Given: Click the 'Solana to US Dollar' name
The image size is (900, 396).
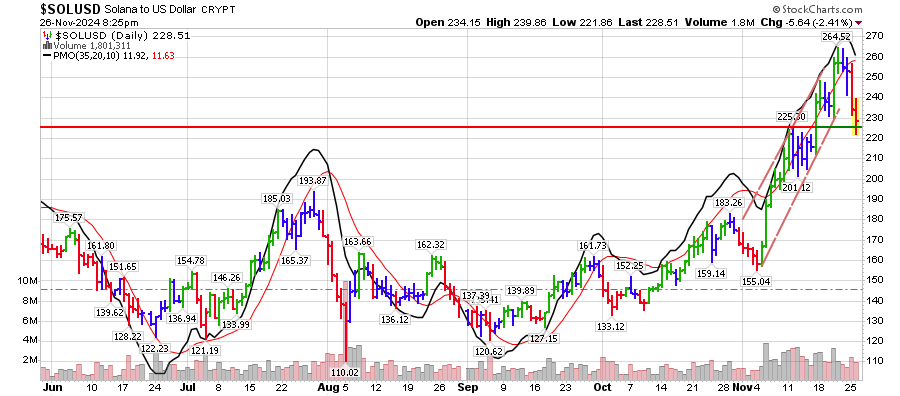Looking at the screenshot, I should click(x=151, y=10).
